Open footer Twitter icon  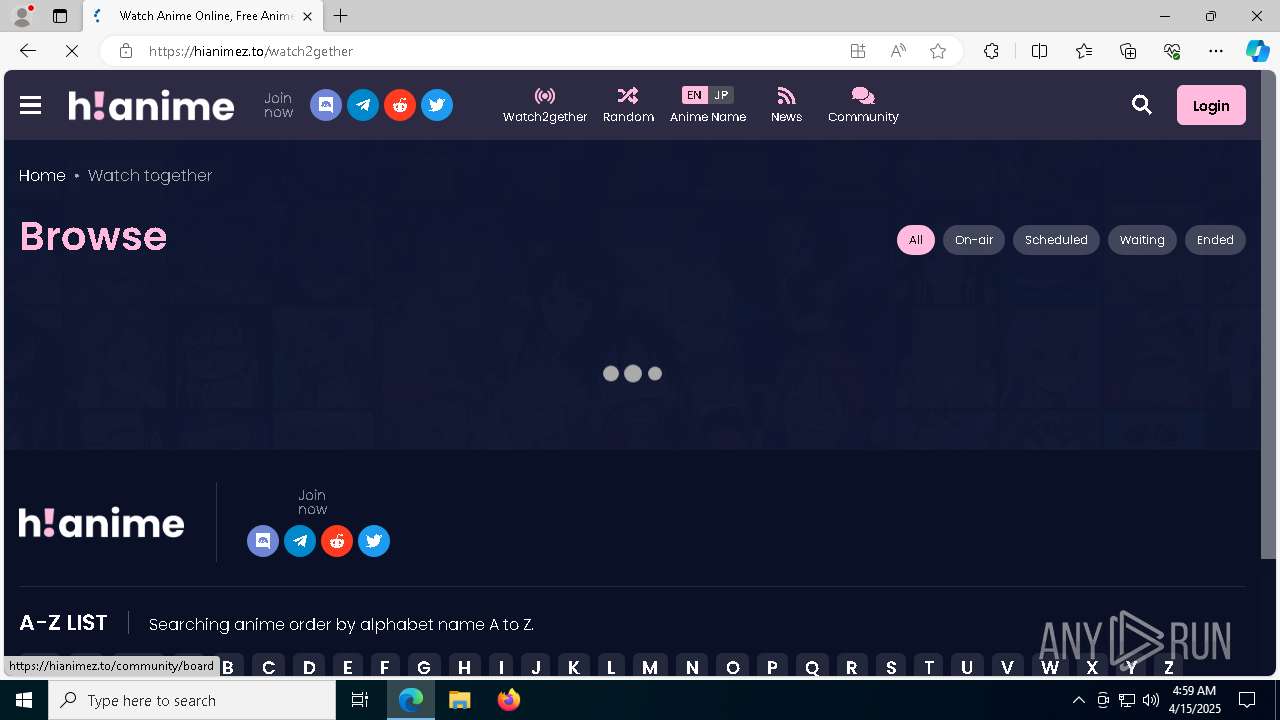click(374, 541)
